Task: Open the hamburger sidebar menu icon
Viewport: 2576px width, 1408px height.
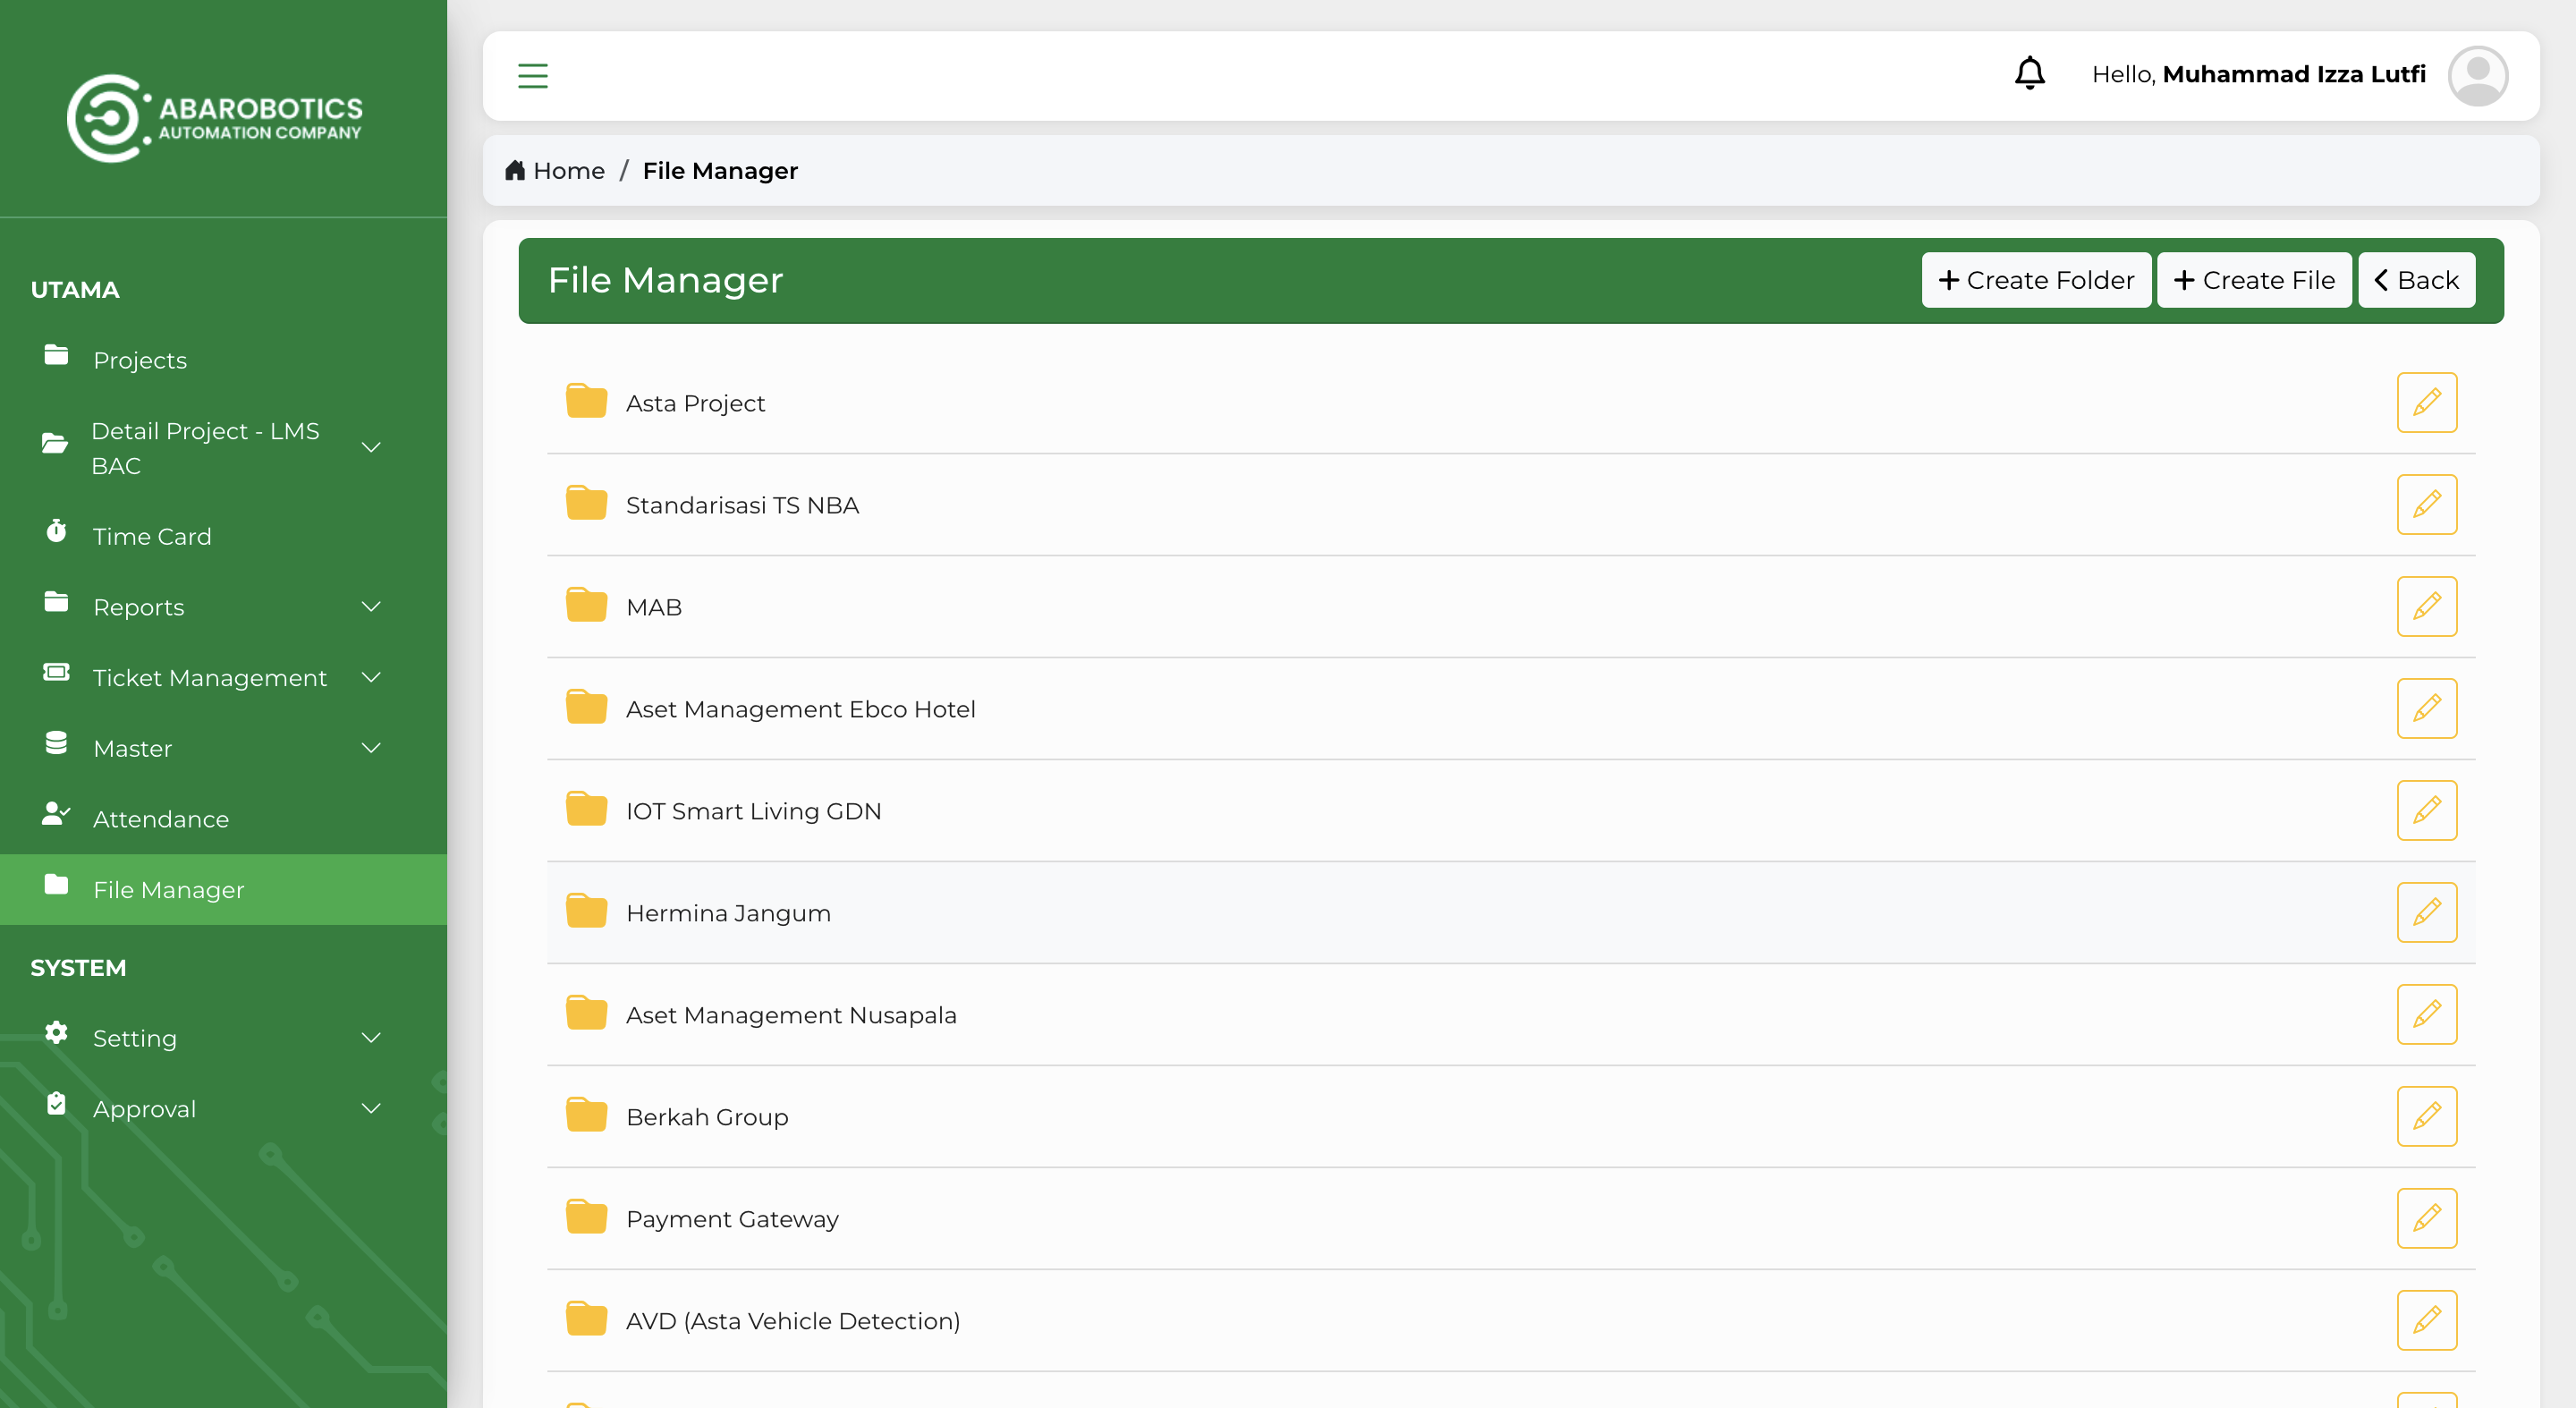Action: 533,76
